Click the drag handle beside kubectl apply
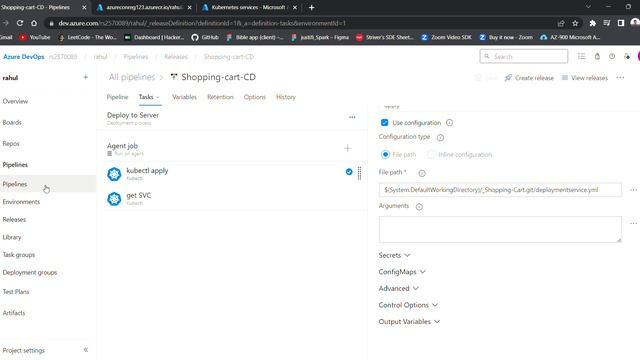 pyautogui.click(x=359, y=173)
